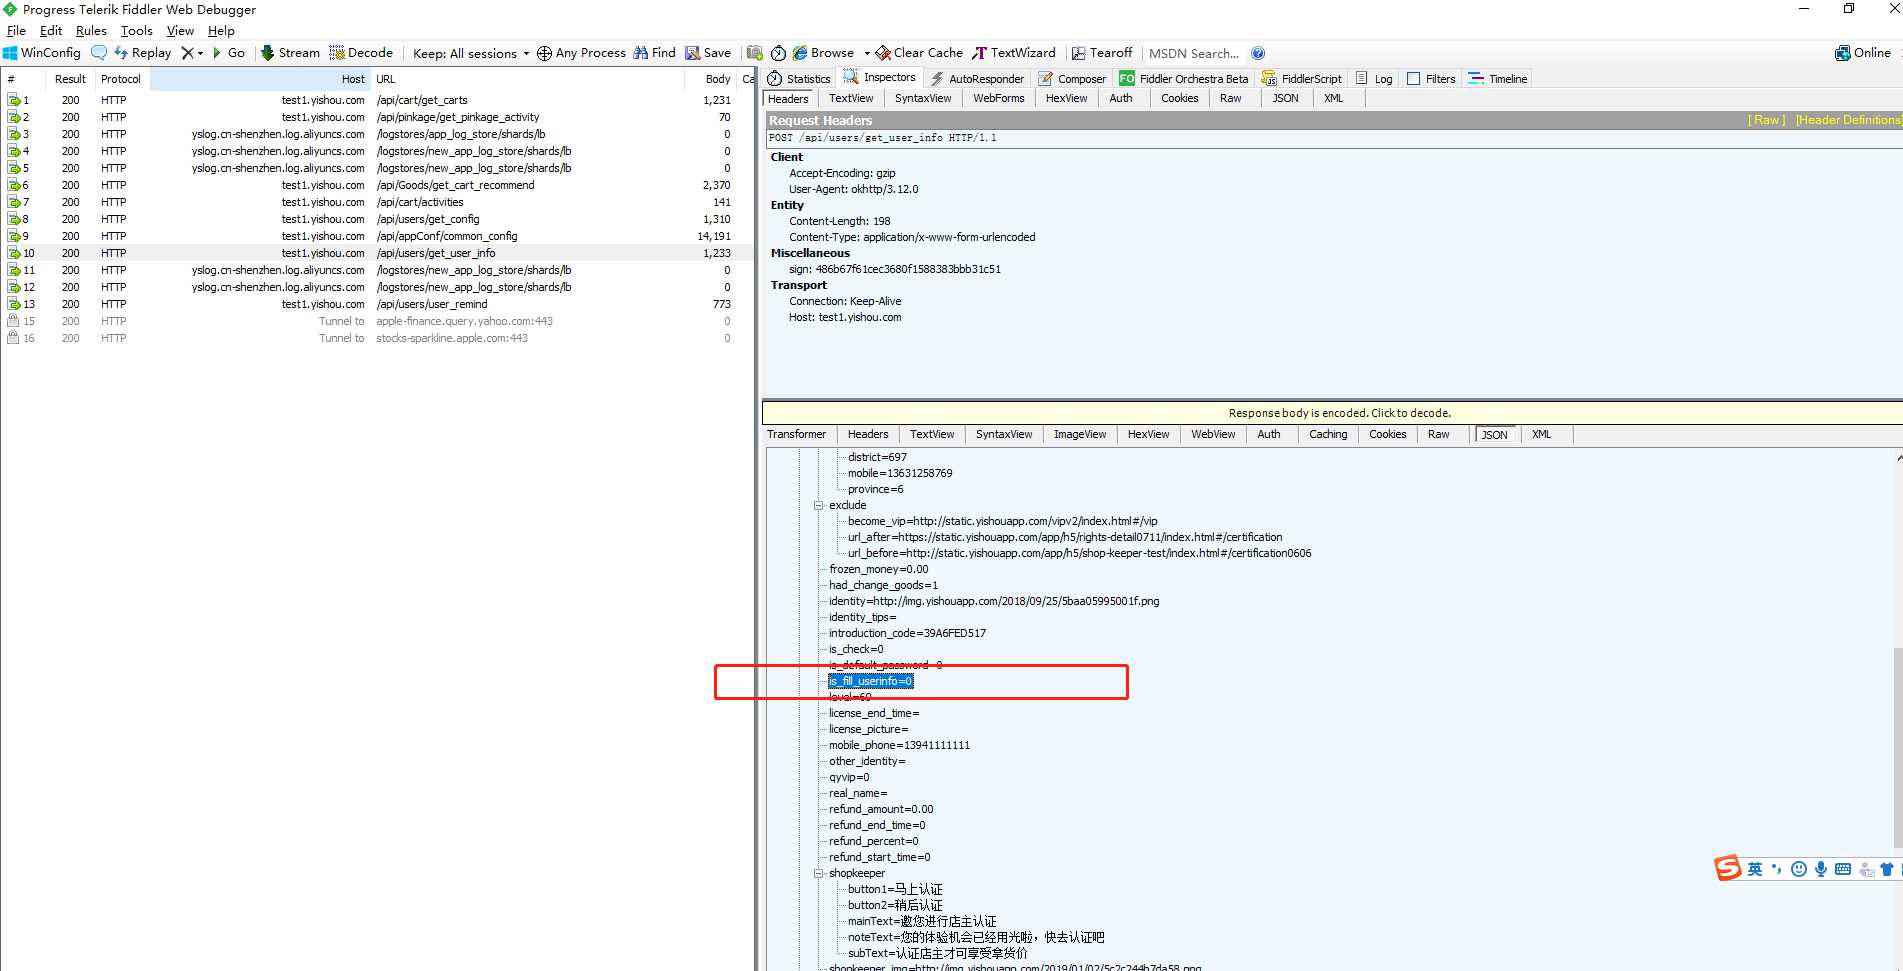Open the Browse dropdown arrow

867,53
